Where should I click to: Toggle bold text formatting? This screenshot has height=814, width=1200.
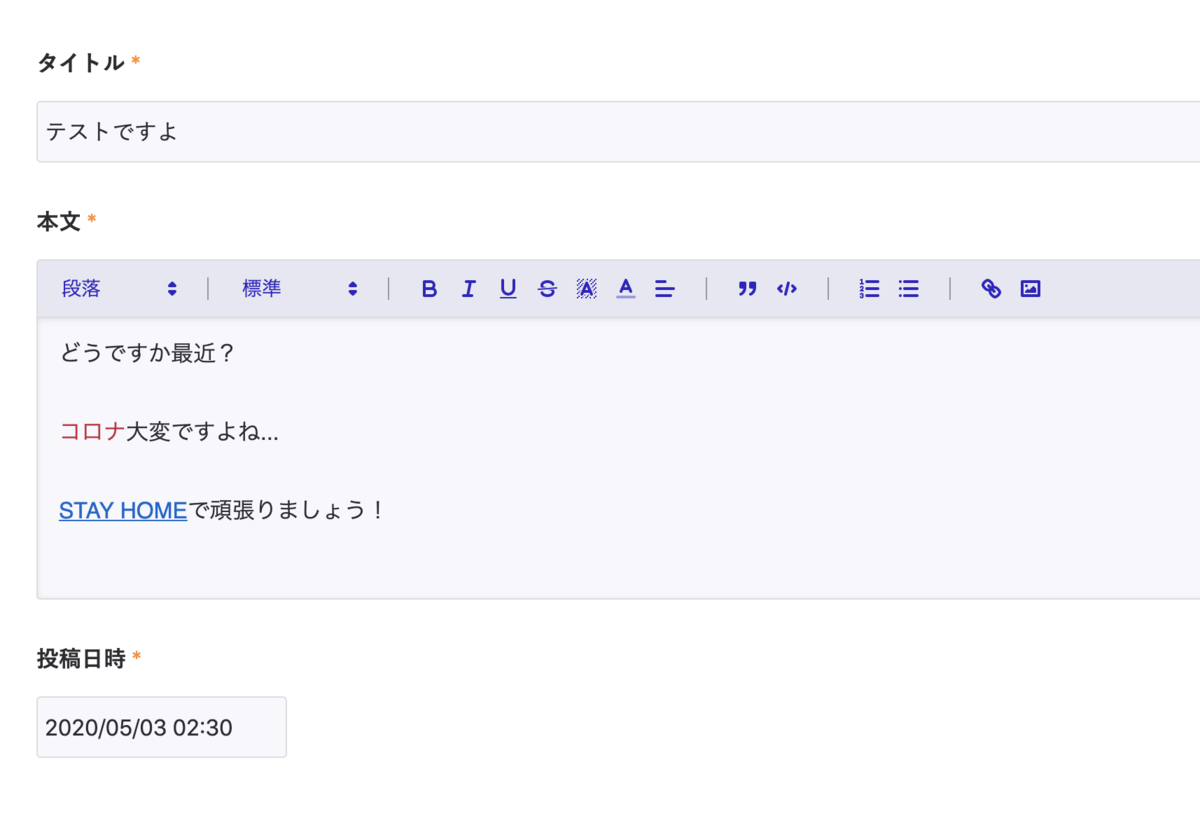[x=429, y=288]
